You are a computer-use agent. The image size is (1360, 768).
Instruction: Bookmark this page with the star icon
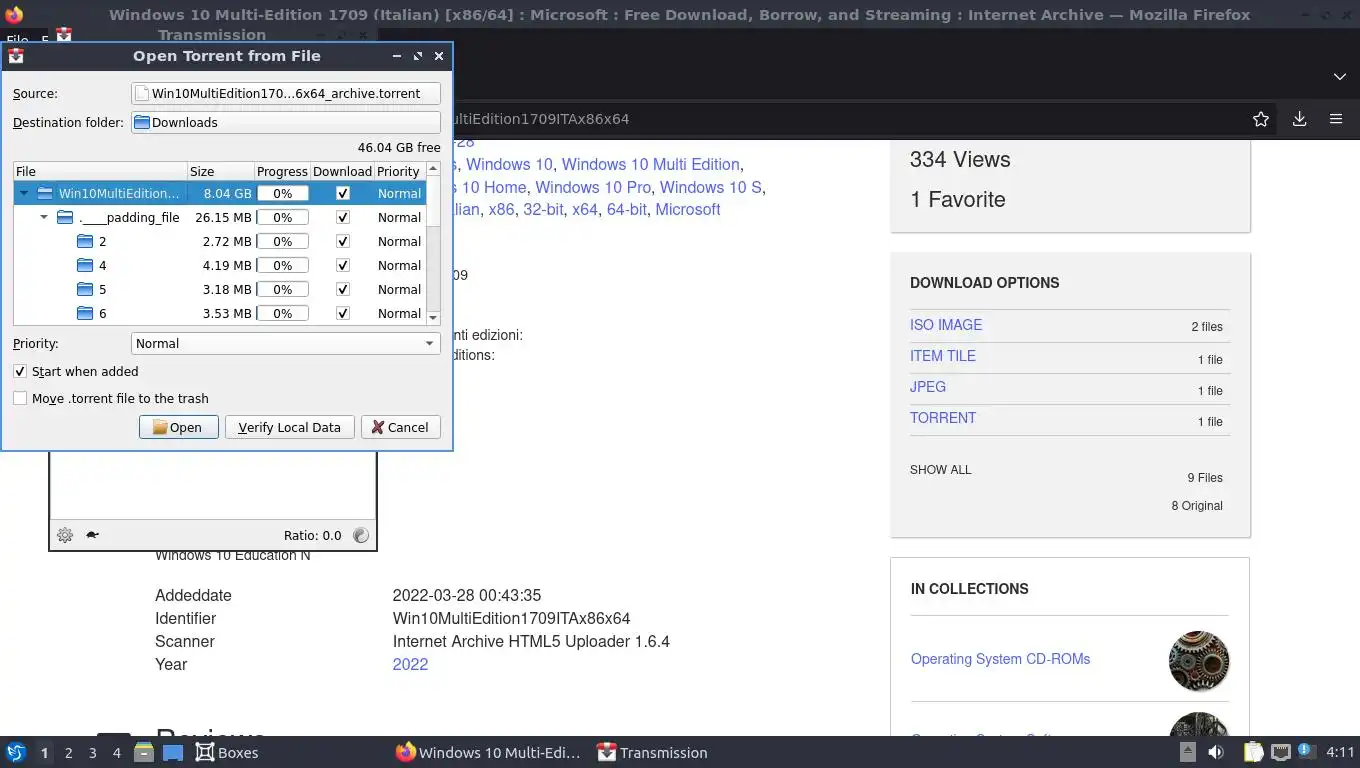[1261, 119]
